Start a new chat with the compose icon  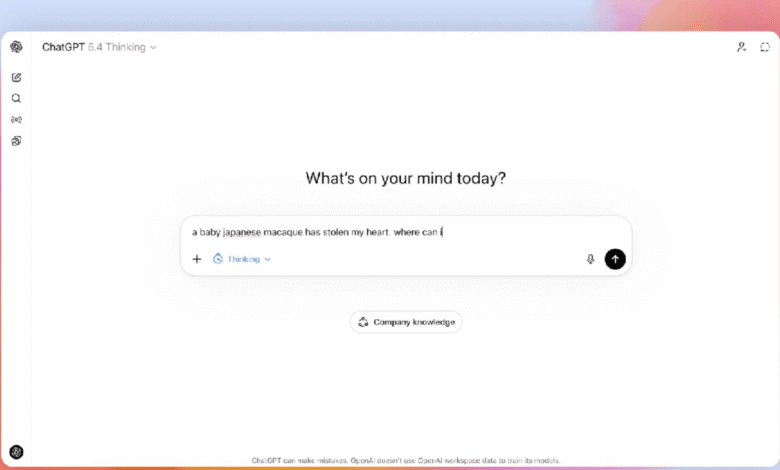click(16, 77)
